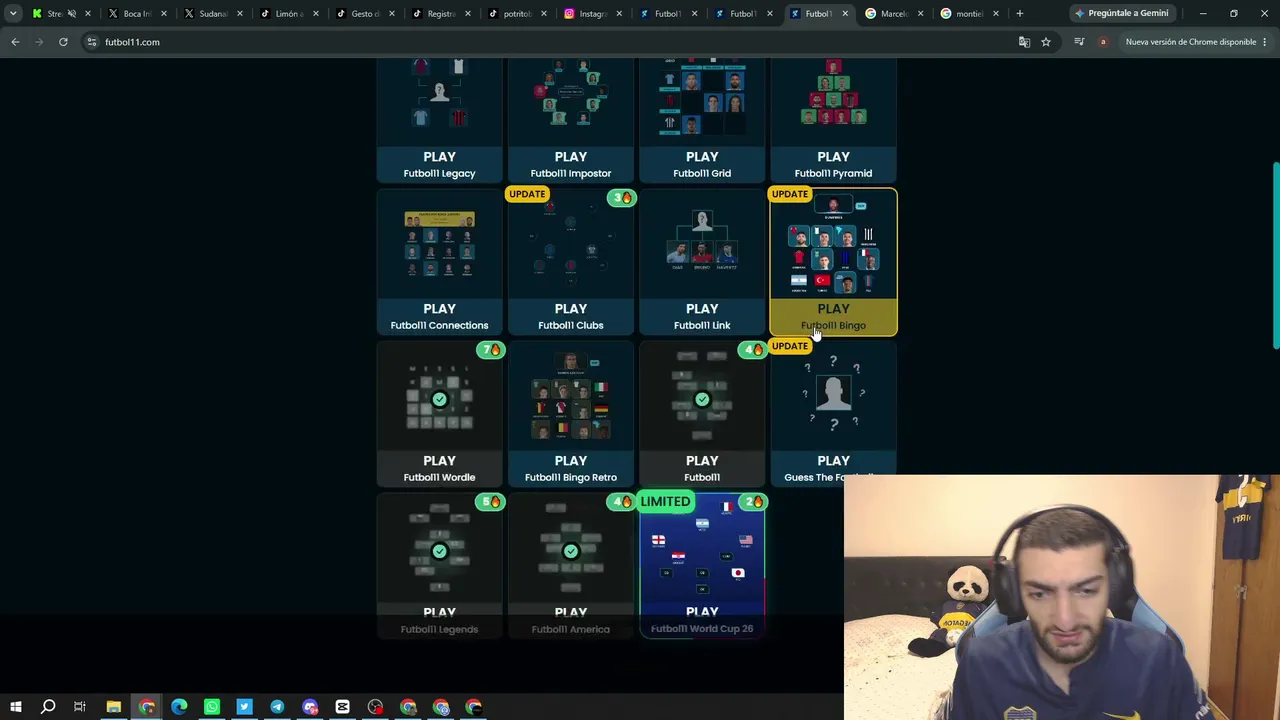
Task: Unmute the Kick stream tab audio icon
Action: pos(72,14)
